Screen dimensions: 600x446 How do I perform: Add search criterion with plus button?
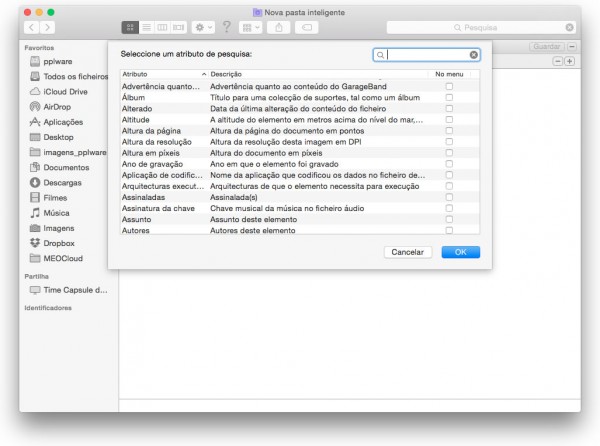point(569,61)
